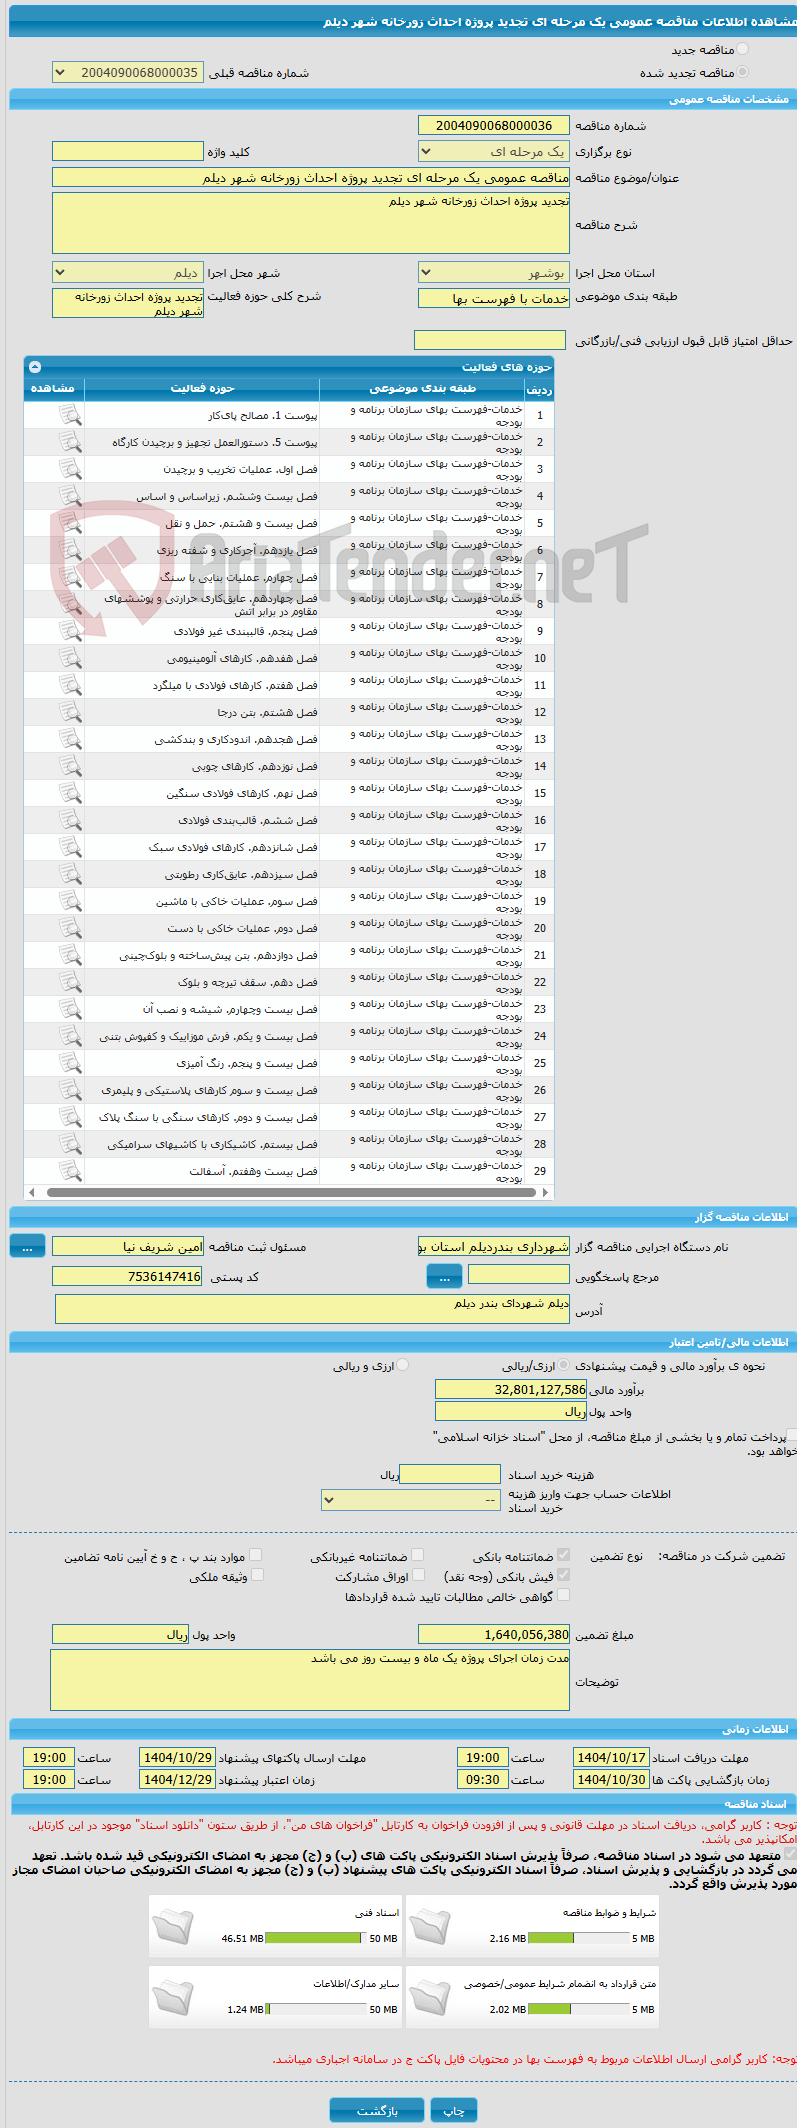This screenshot has height=2128, width=797.
Task: Toggle ضمانتنامه غیربانکی checkbox
Action: point(418,1555)
